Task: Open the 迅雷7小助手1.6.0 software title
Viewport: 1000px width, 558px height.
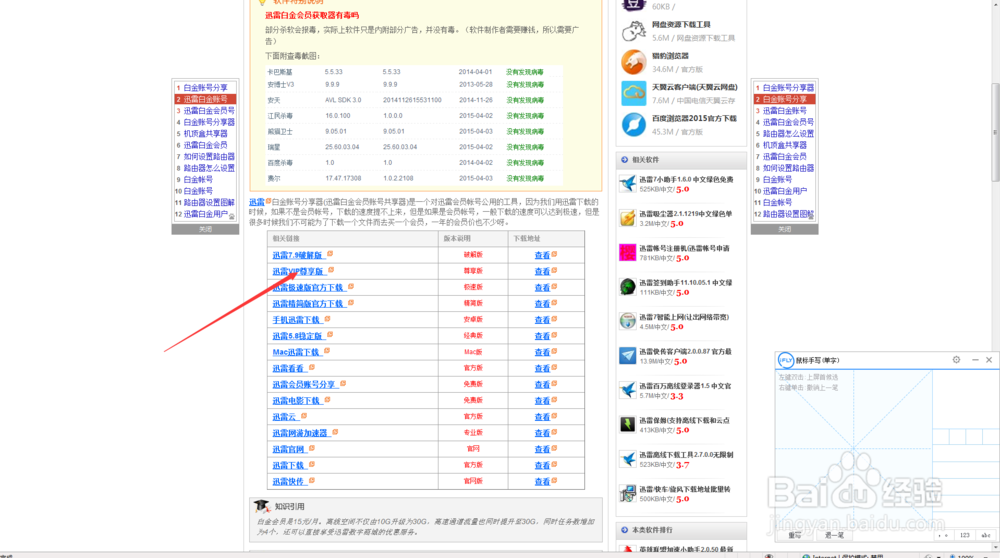Action: pyautogui.click(x=686, y=180)
